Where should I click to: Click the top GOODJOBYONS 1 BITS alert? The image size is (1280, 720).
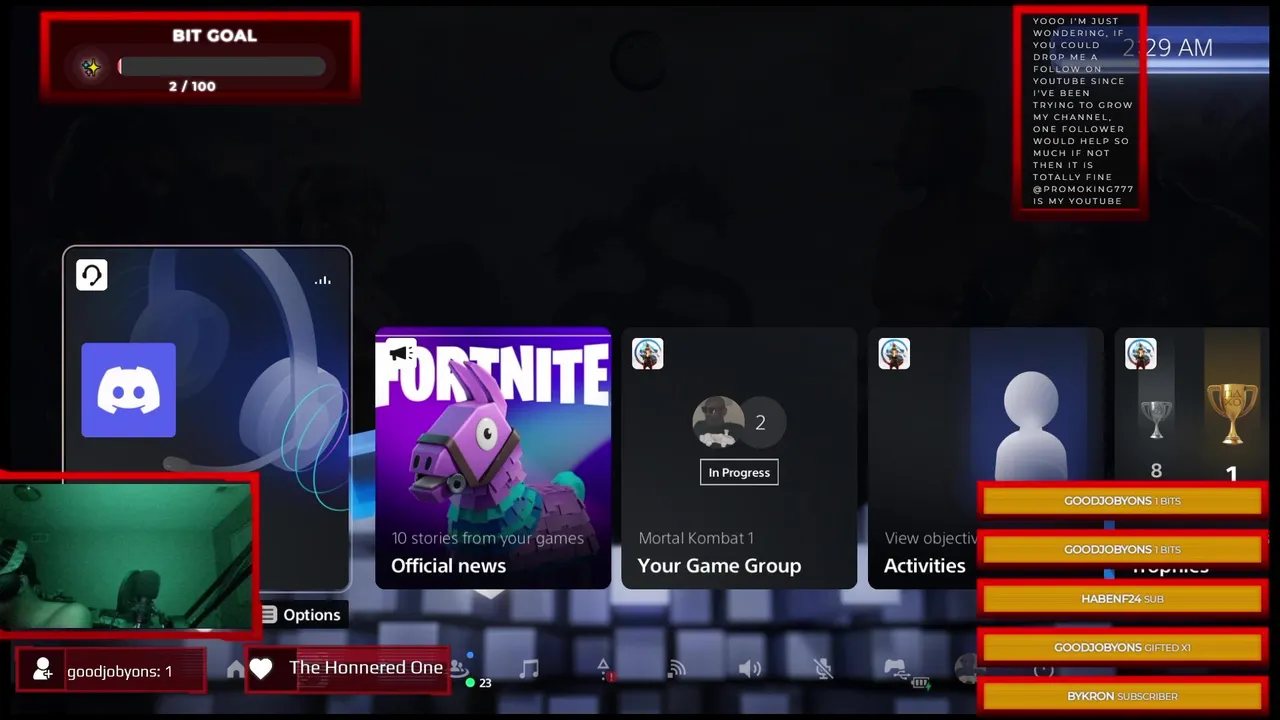pyautogui.click(x=1122, y=500)
